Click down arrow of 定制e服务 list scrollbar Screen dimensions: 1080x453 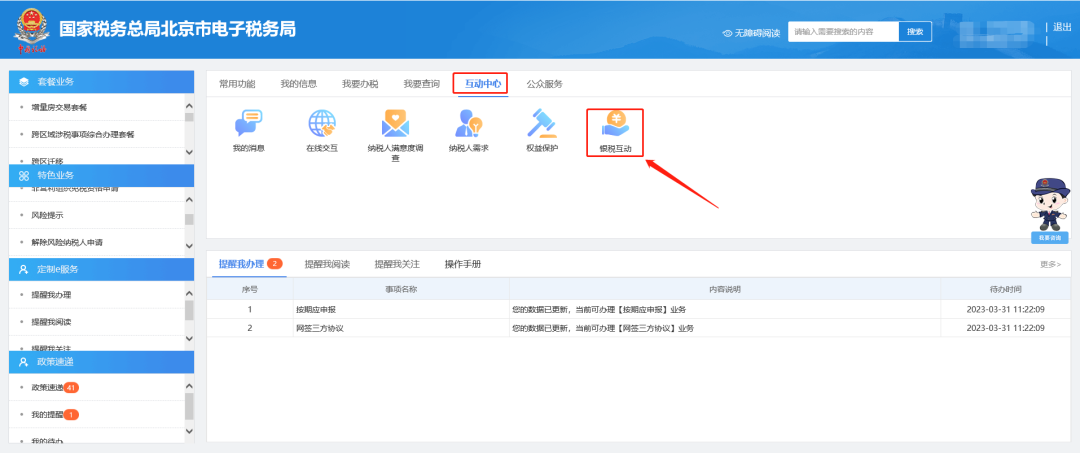point(189,339)
